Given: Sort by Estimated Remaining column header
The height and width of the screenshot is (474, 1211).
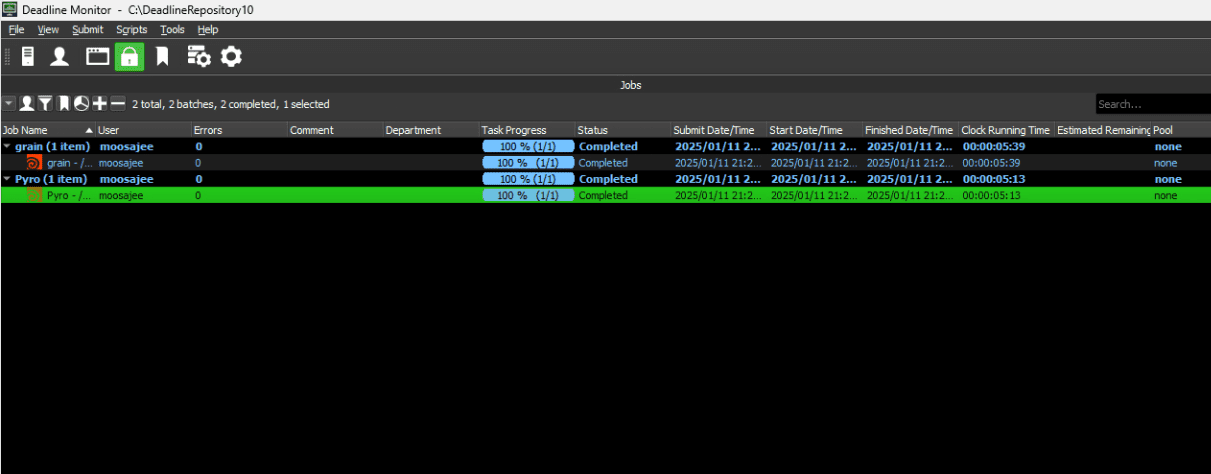Looking at the screenshot, I should 1103,130.
